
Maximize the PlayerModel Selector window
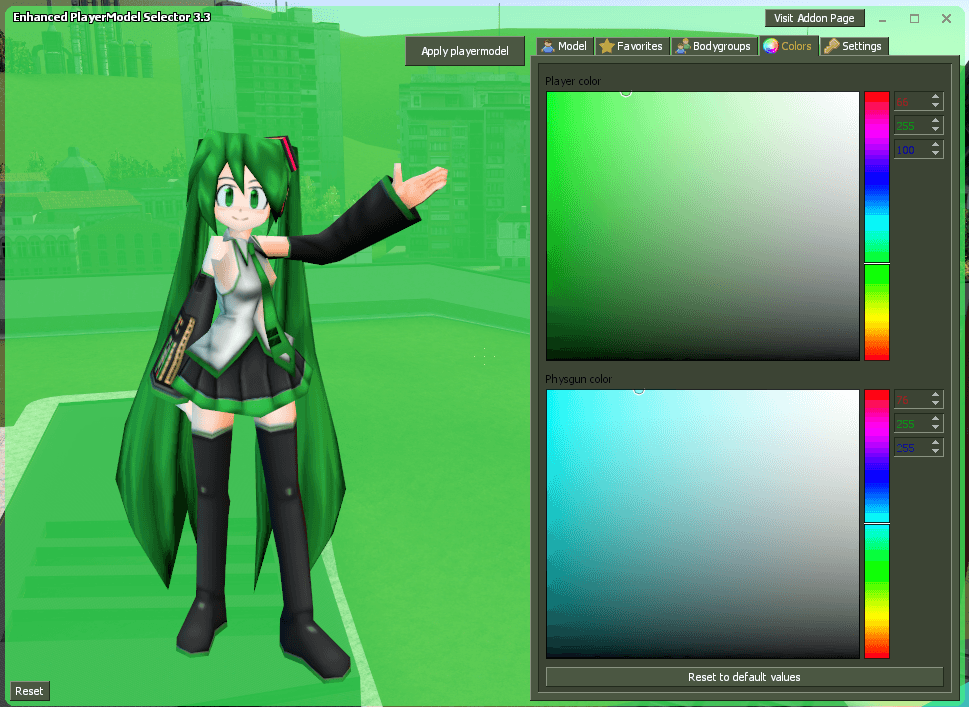915,19
